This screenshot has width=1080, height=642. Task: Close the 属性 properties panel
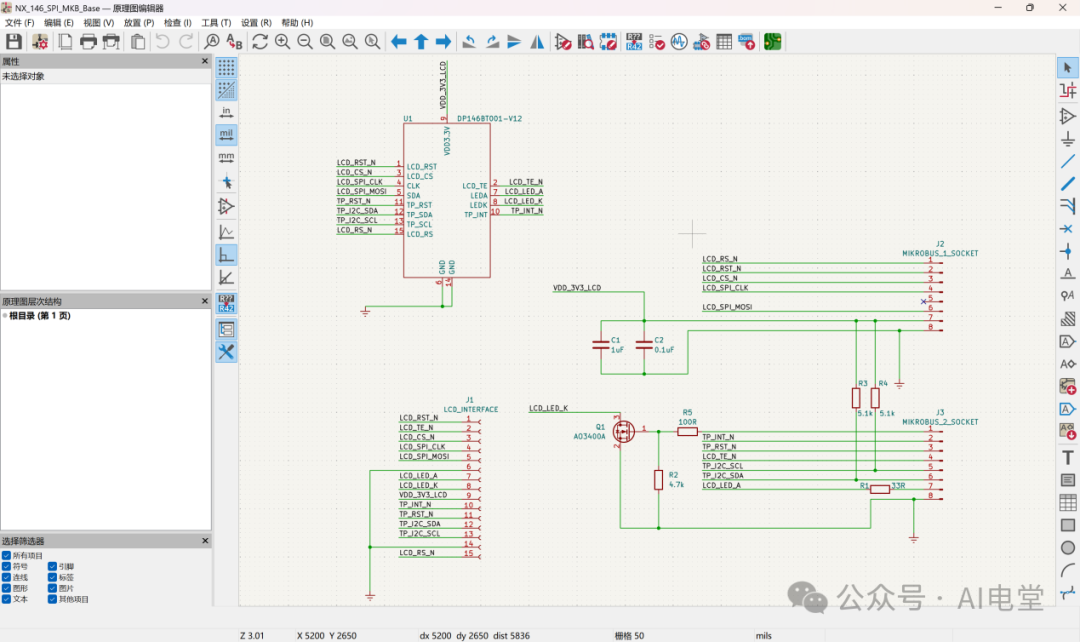(x=205, y=62)
